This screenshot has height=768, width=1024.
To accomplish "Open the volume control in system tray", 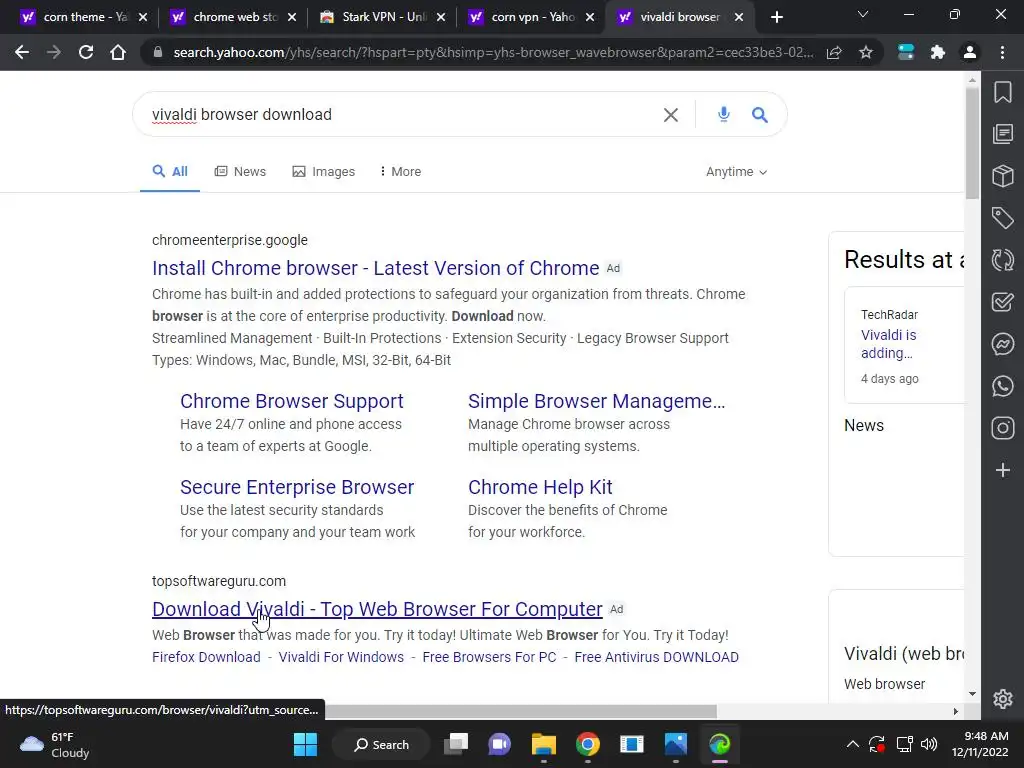I will point(929,744).
